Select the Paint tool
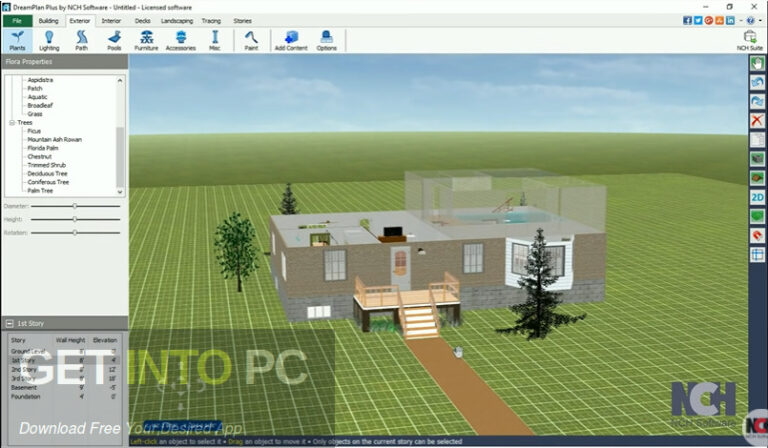The height and width of the screenshot is (448, 768). pyautogui.click(x=251, y=40)
